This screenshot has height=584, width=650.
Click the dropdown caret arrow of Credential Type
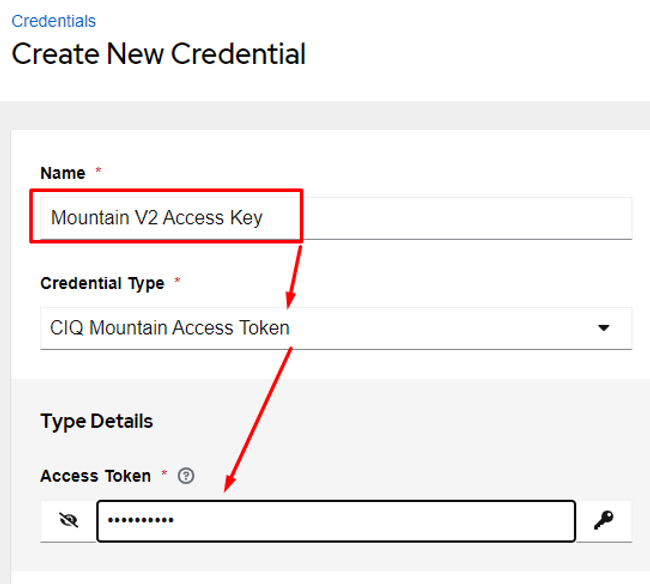tap(604, 328)
